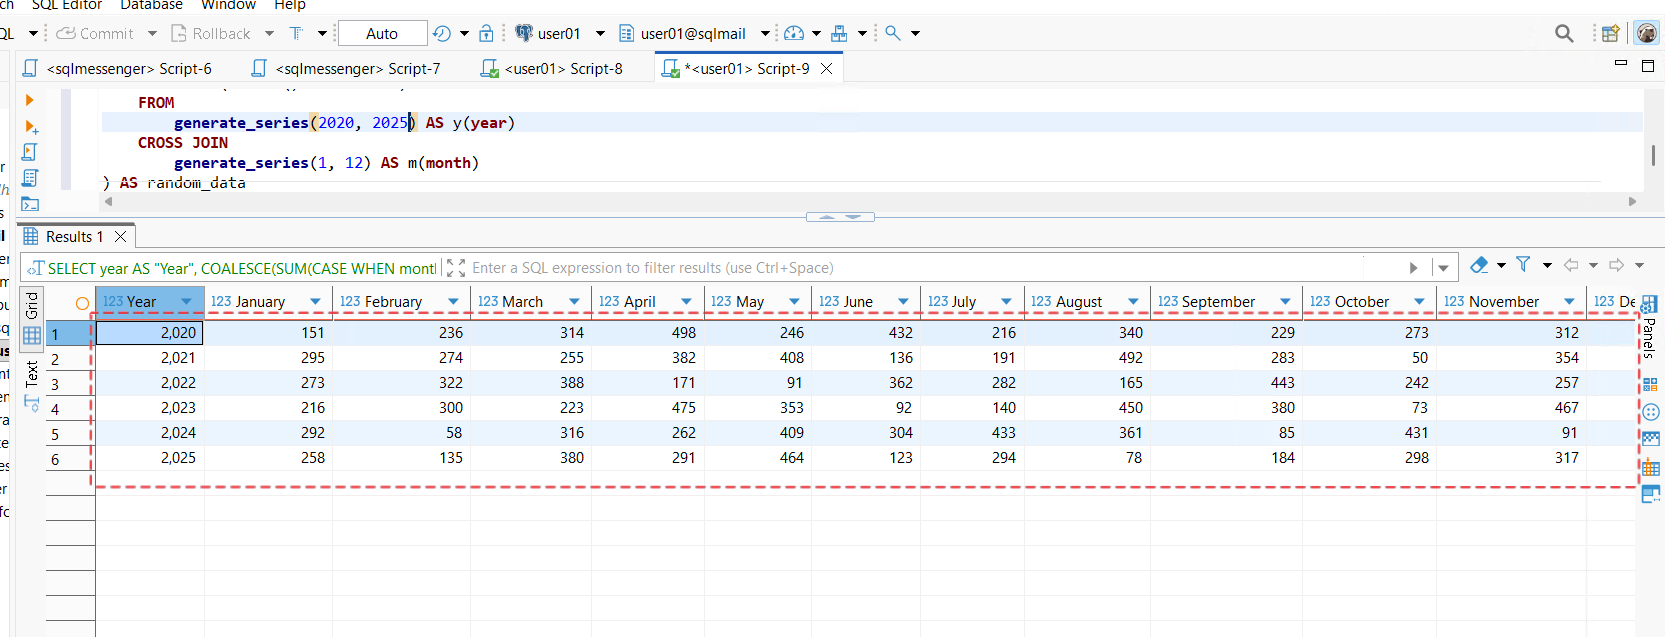Apply filter with the play arrow

point(1413,267)
